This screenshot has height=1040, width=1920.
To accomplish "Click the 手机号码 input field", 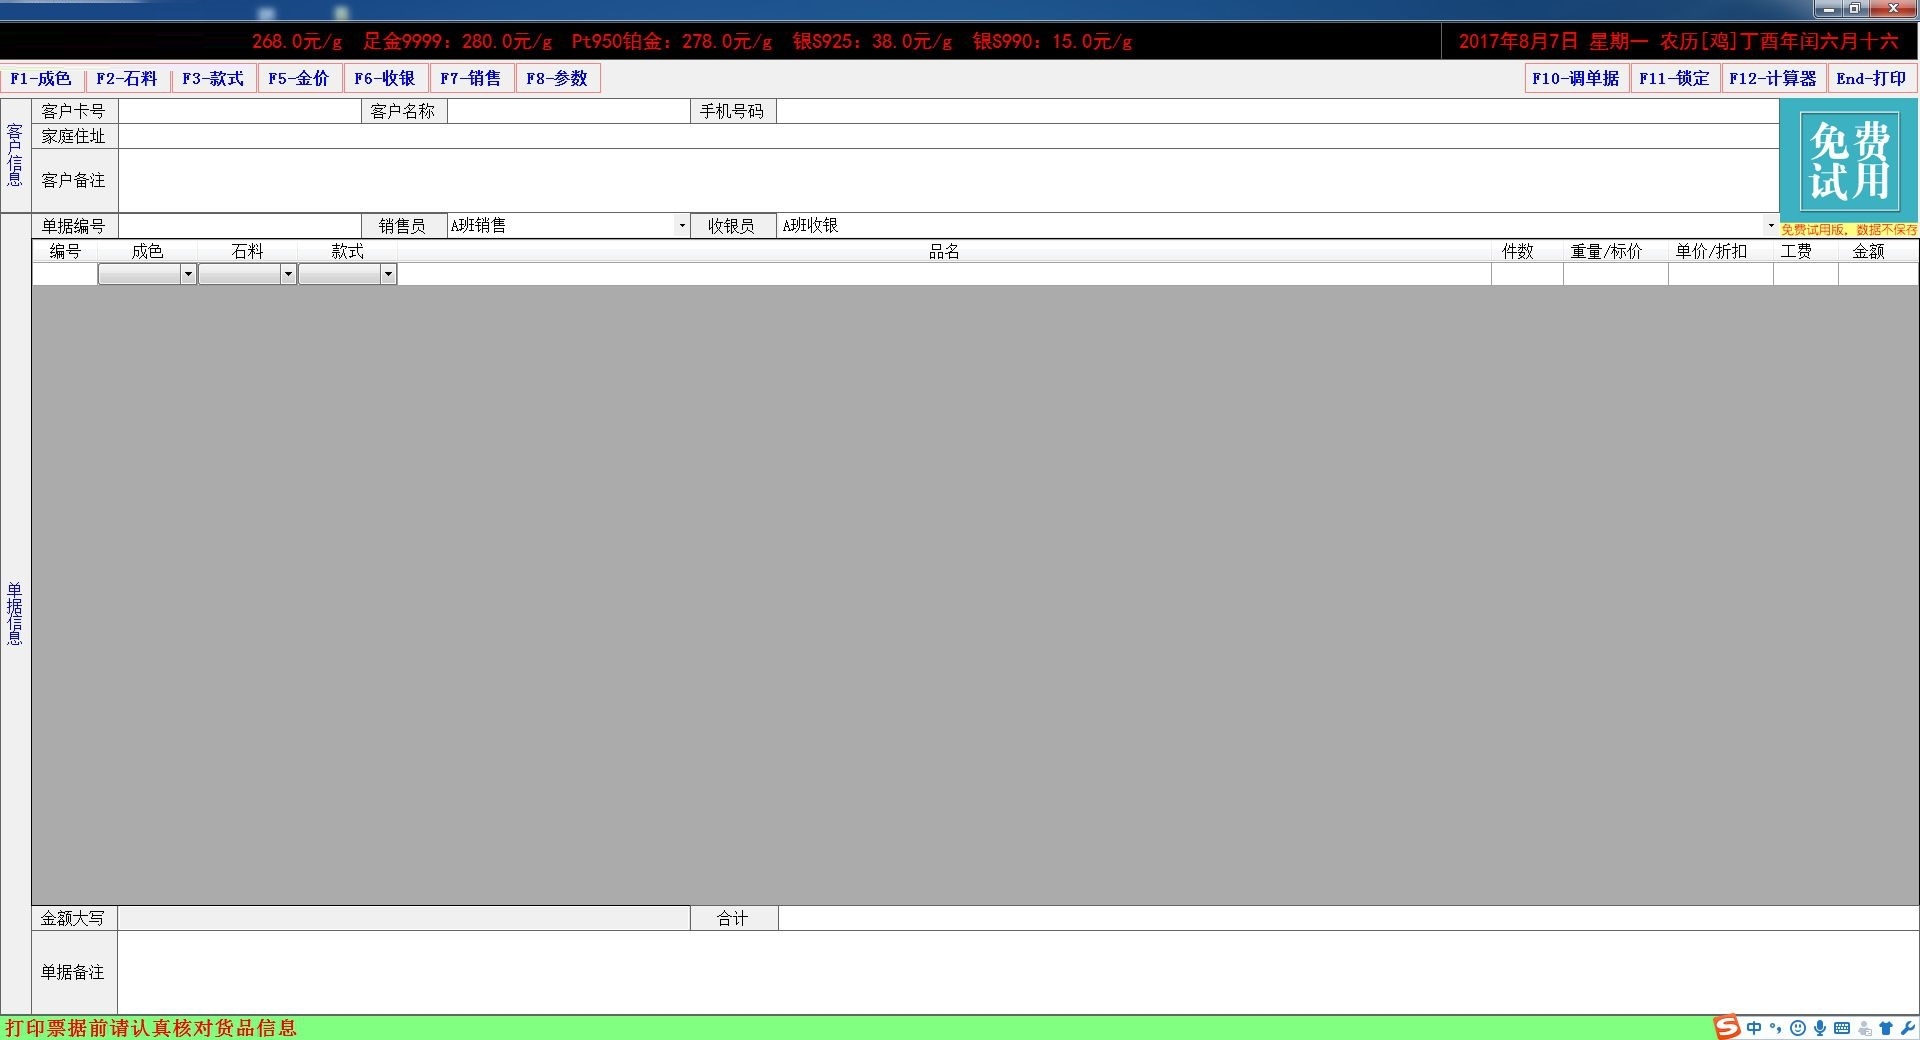I will (x=1277, y=111).
